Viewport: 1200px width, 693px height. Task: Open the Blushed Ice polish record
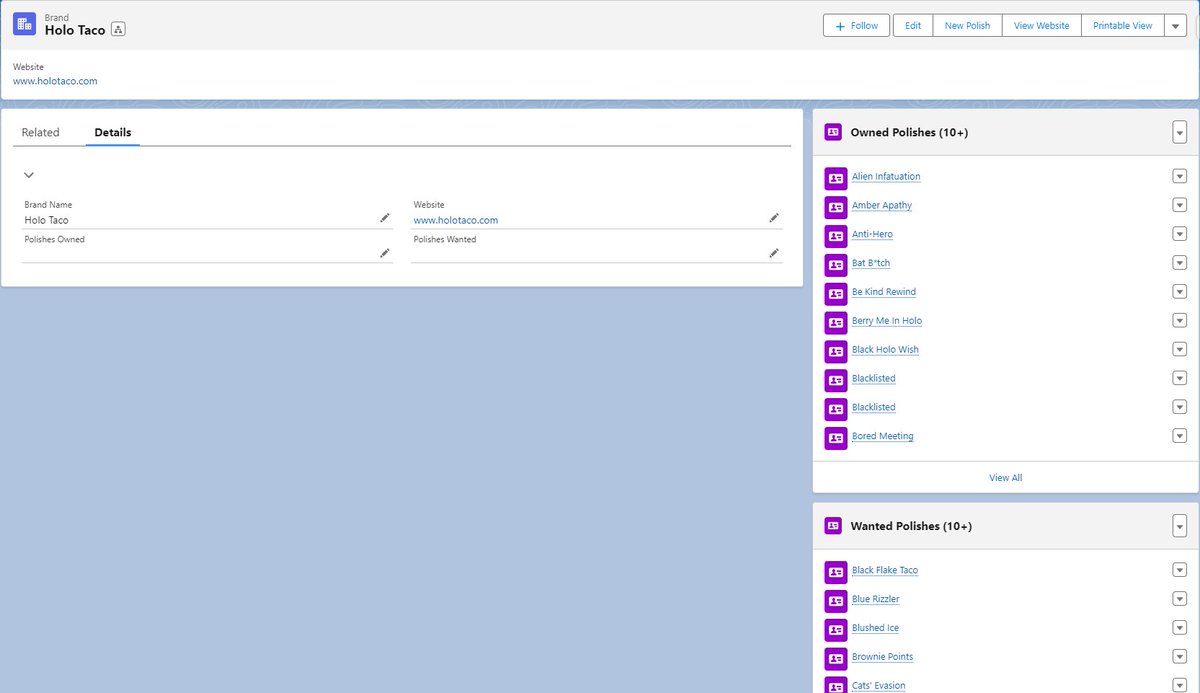[875, 628]
